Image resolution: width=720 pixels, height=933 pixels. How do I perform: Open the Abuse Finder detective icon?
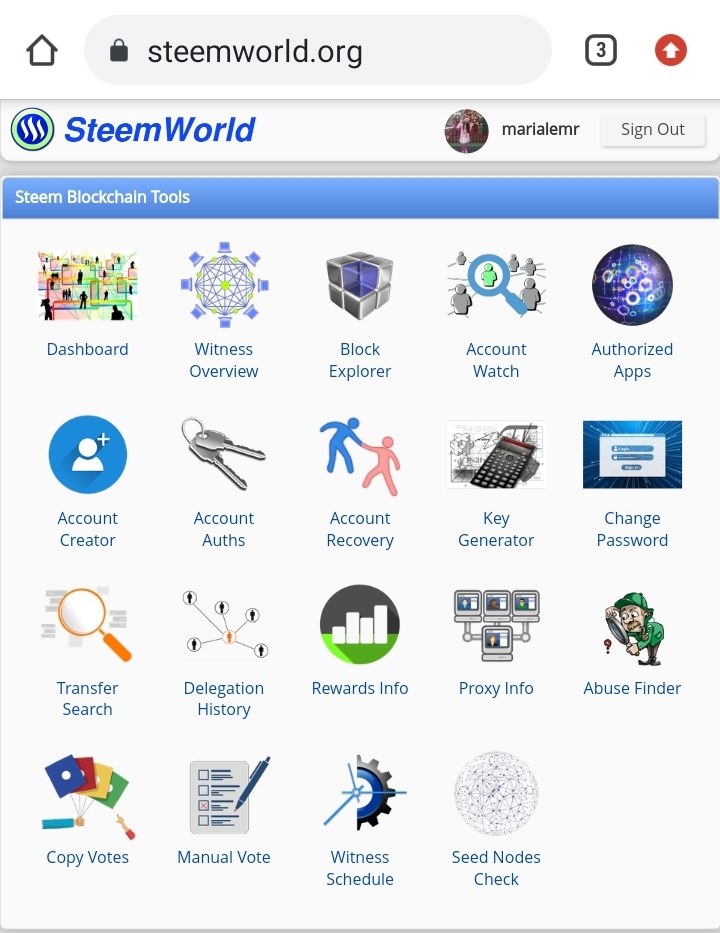point(633,628)
